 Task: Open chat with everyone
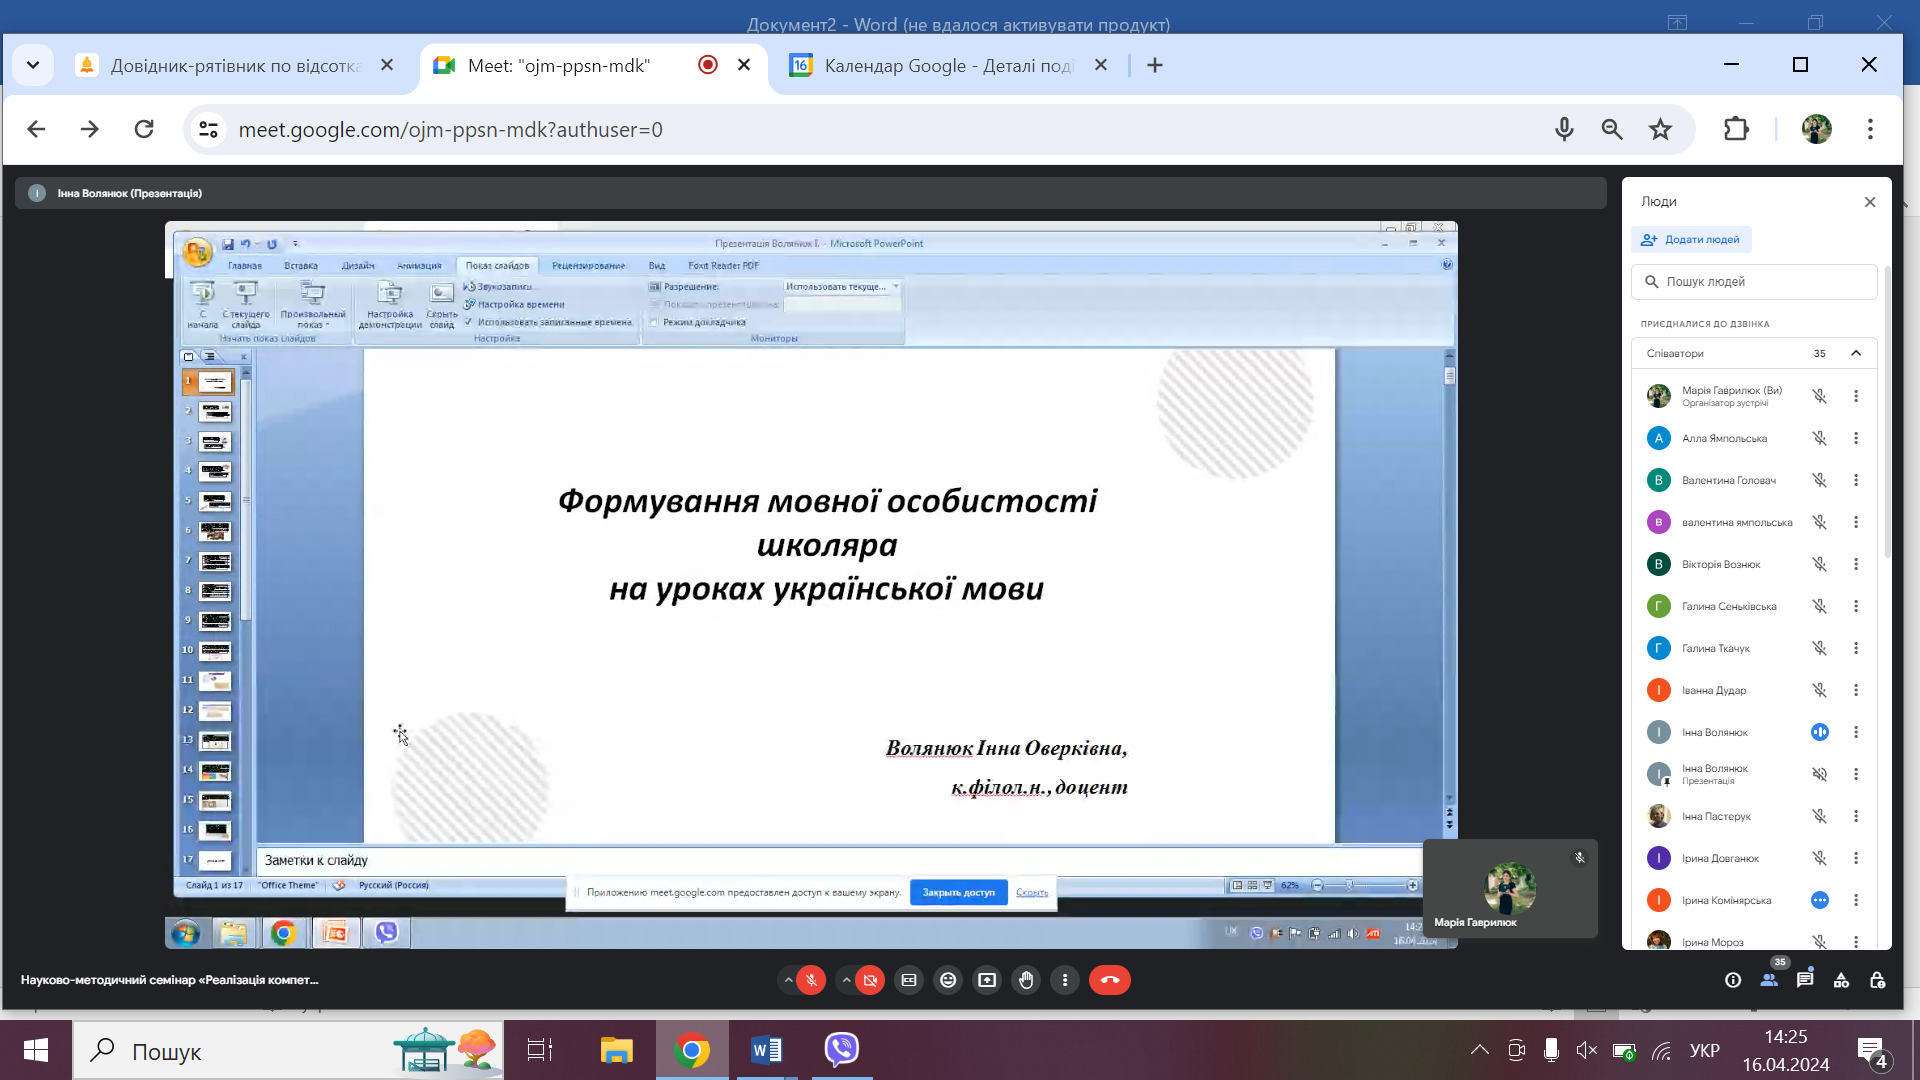pyautogui.click(x=1805, y=980)
